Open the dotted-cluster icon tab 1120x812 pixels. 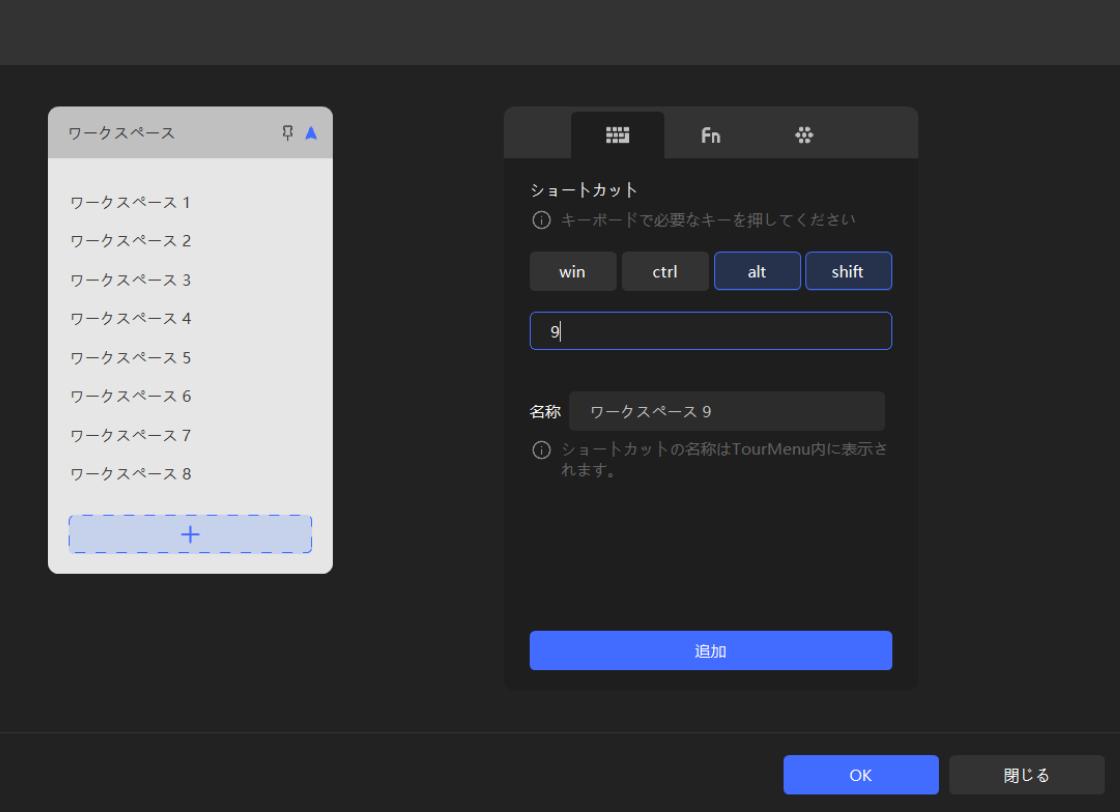(803, 136)
